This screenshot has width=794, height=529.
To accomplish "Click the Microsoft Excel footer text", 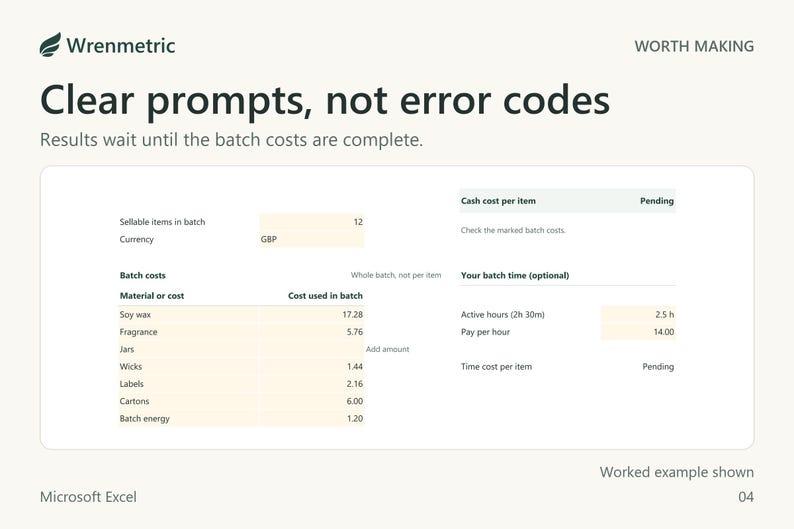I will point(89,497).
